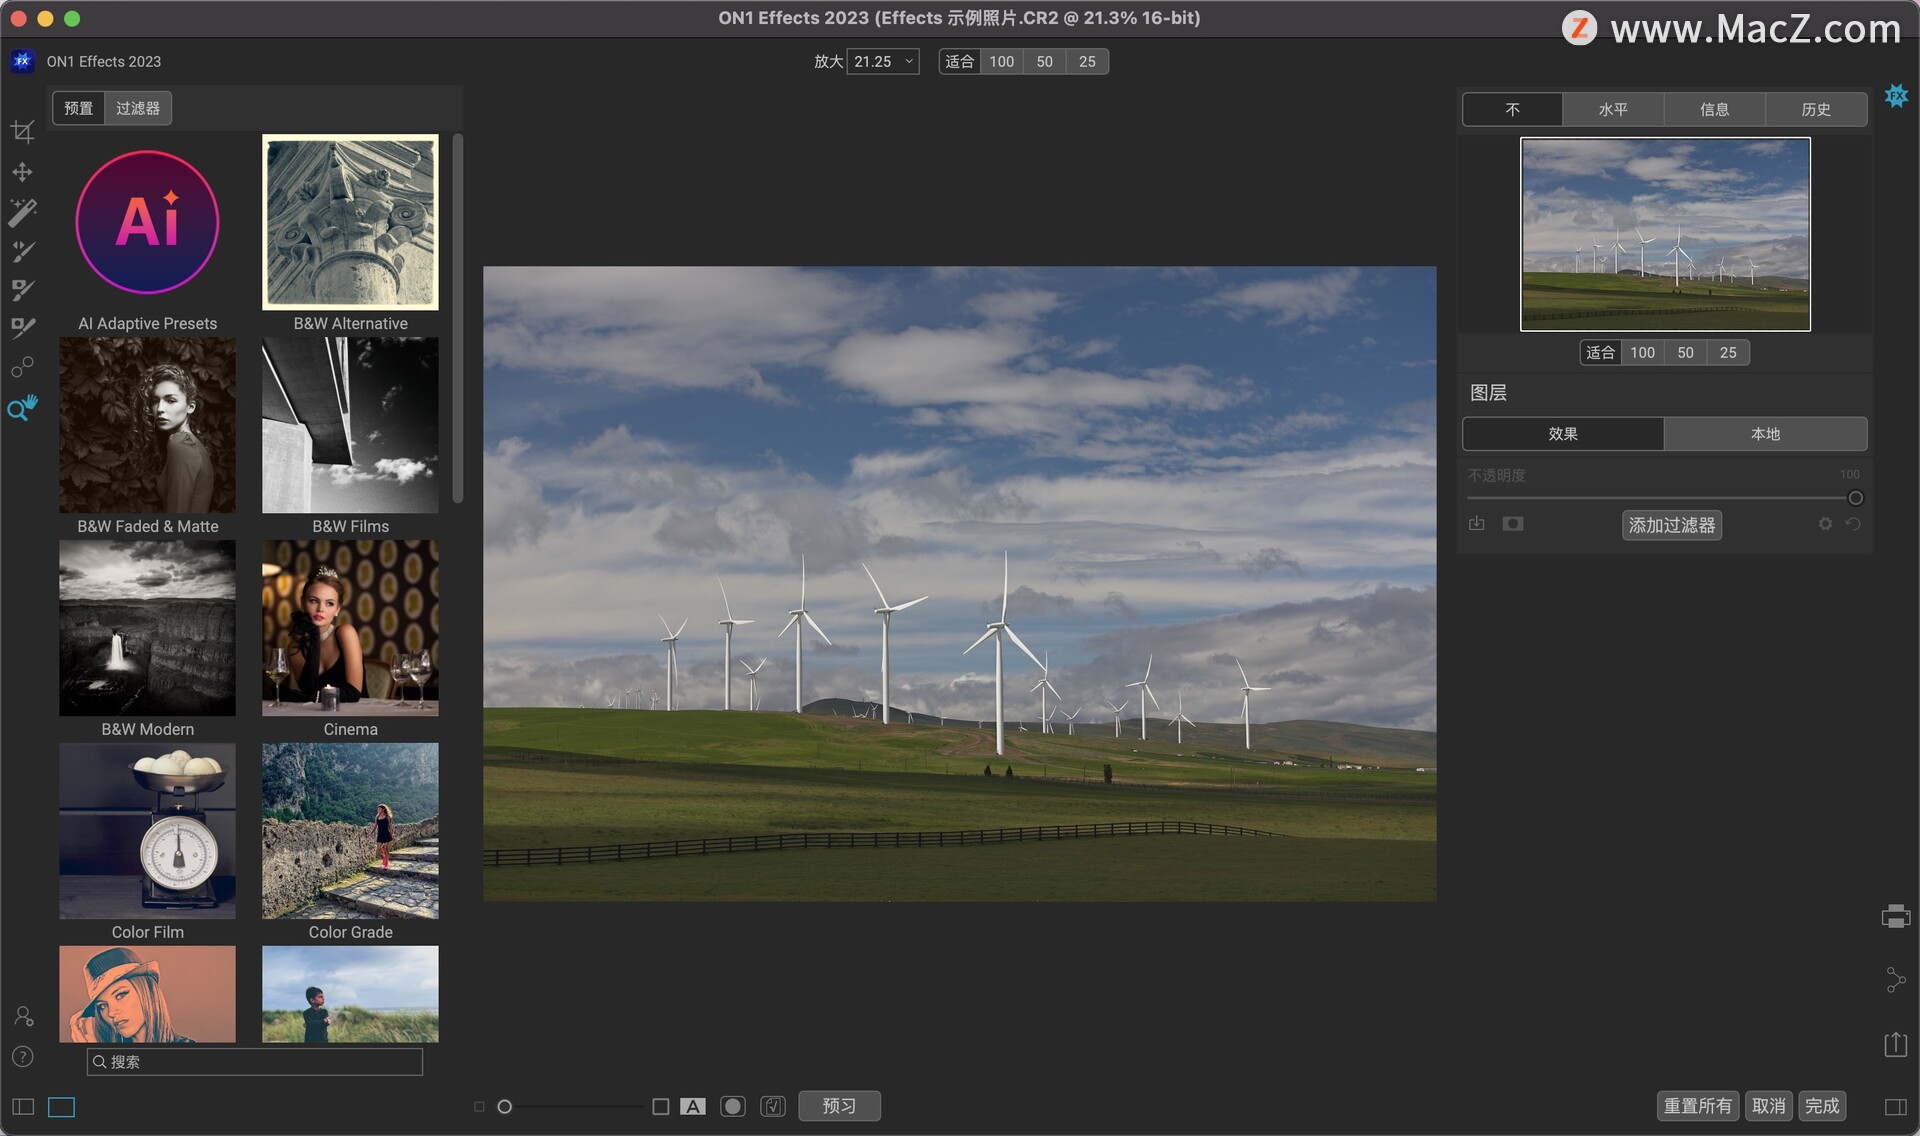This screenshot has width=1920, height=1136.
Task: Open the Help question mark icon
Action: pos(22,1057)
